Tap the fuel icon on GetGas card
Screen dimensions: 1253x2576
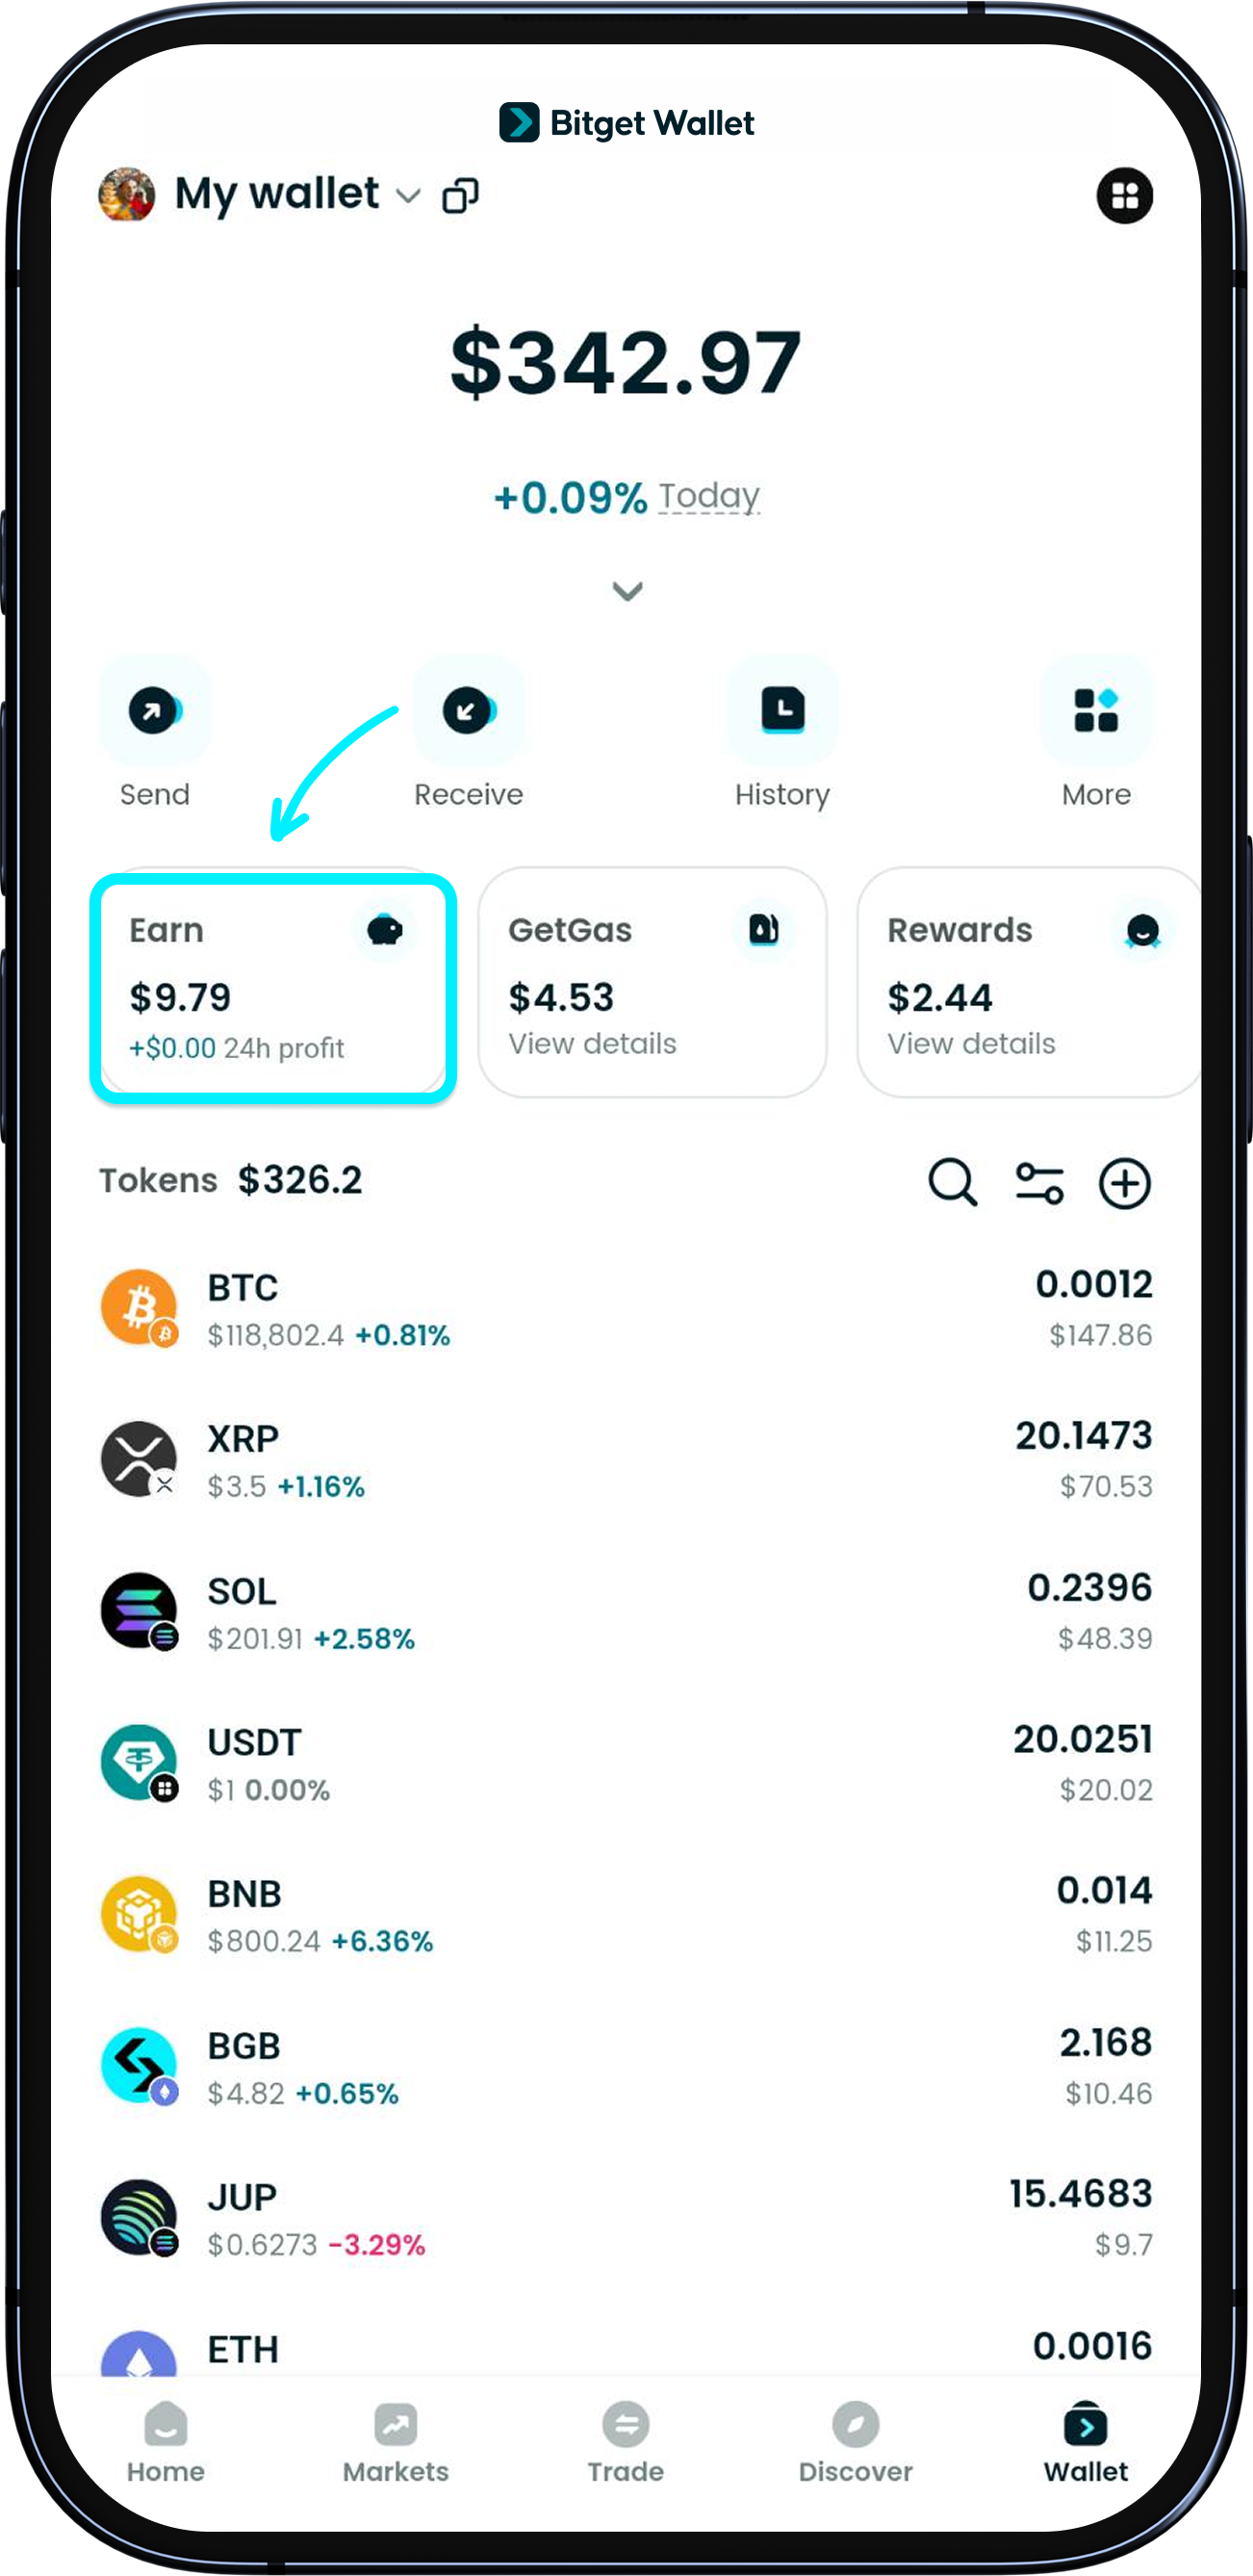[x=762, y=929]
